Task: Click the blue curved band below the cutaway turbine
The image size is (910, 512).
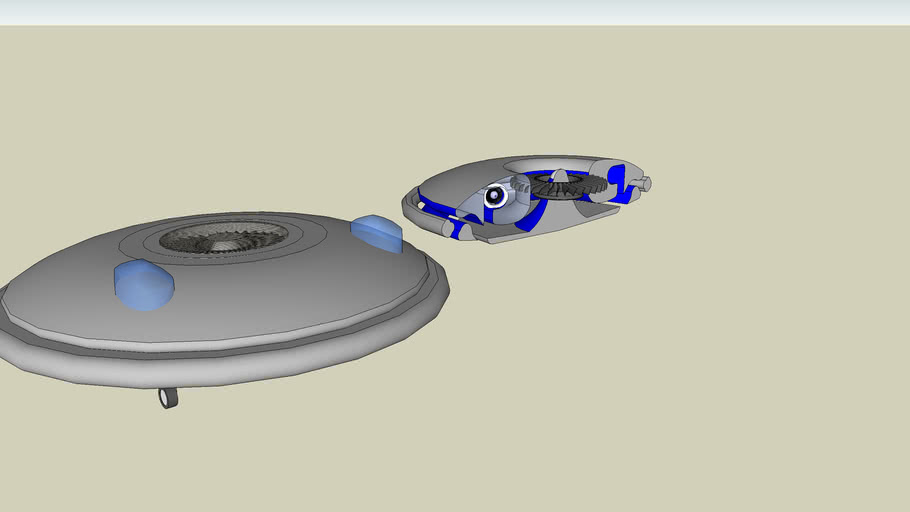Action: 531,217
